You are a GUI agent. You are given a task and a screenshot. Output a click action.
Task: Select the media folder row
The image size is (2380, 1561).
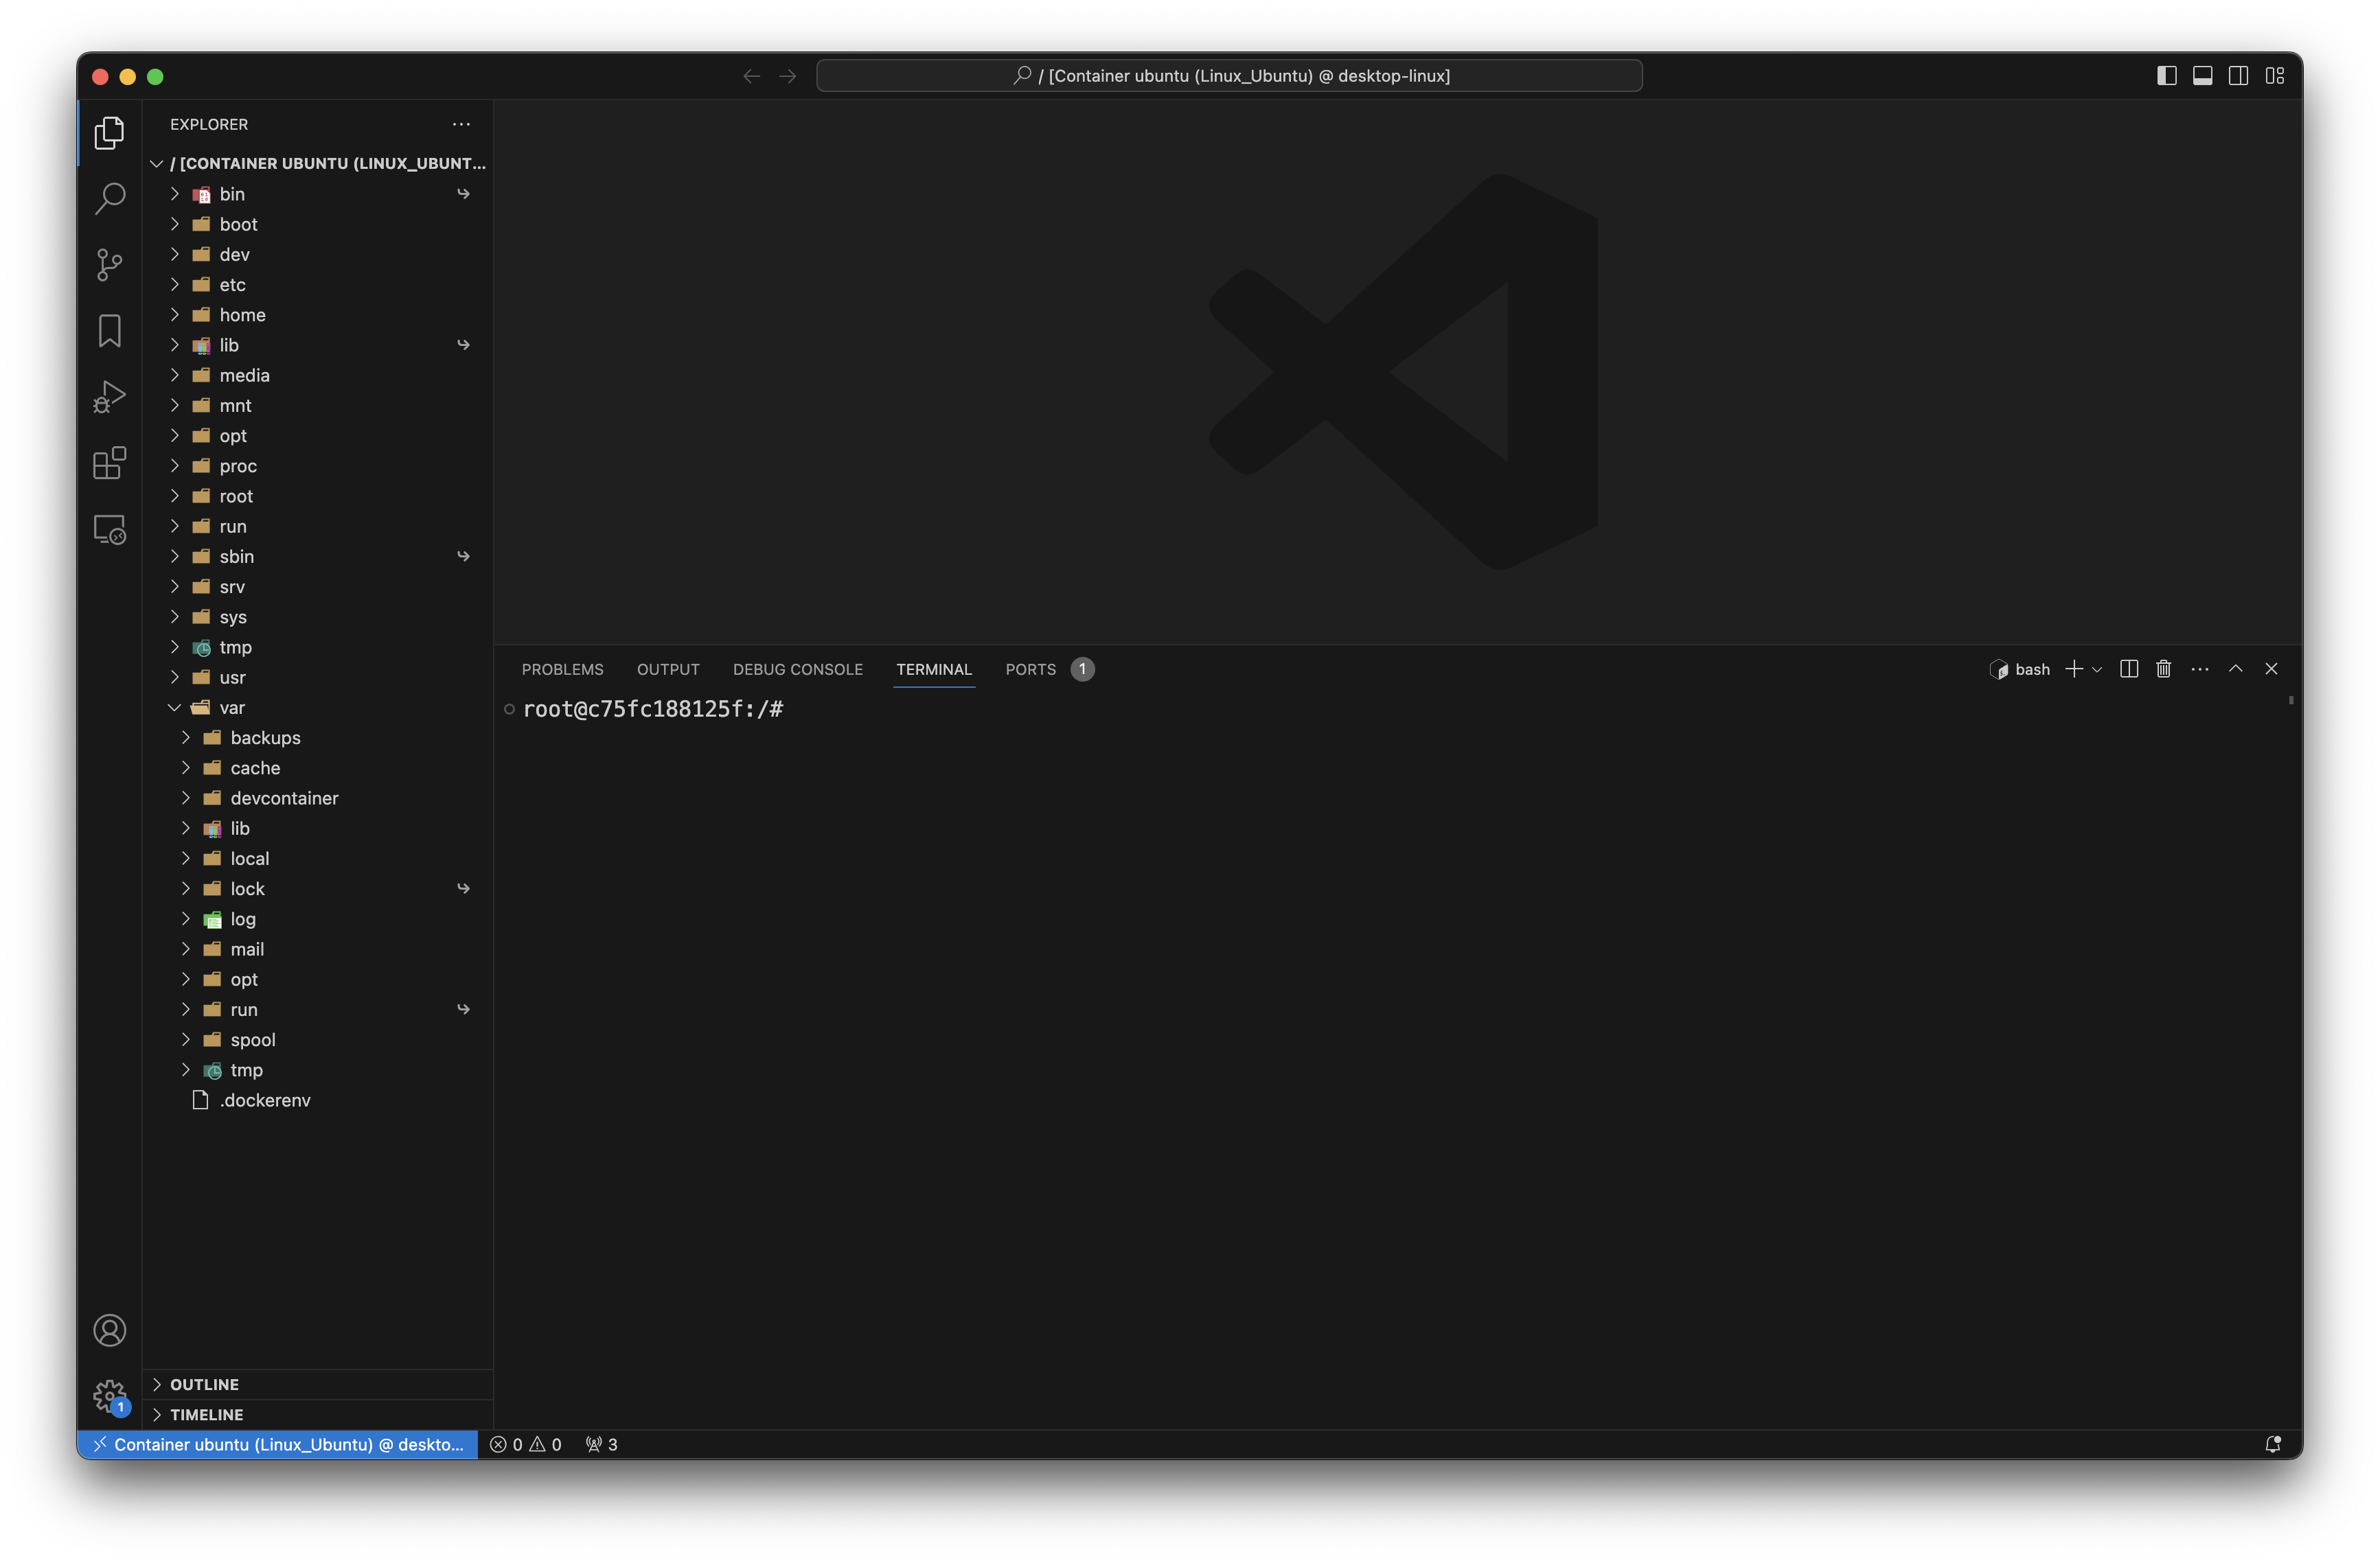[x=318, y=375]
